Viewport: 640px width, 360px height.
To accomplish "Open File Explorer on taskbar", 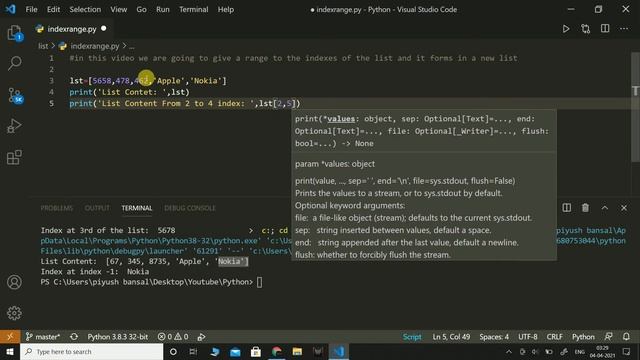I will click(297, 351).
